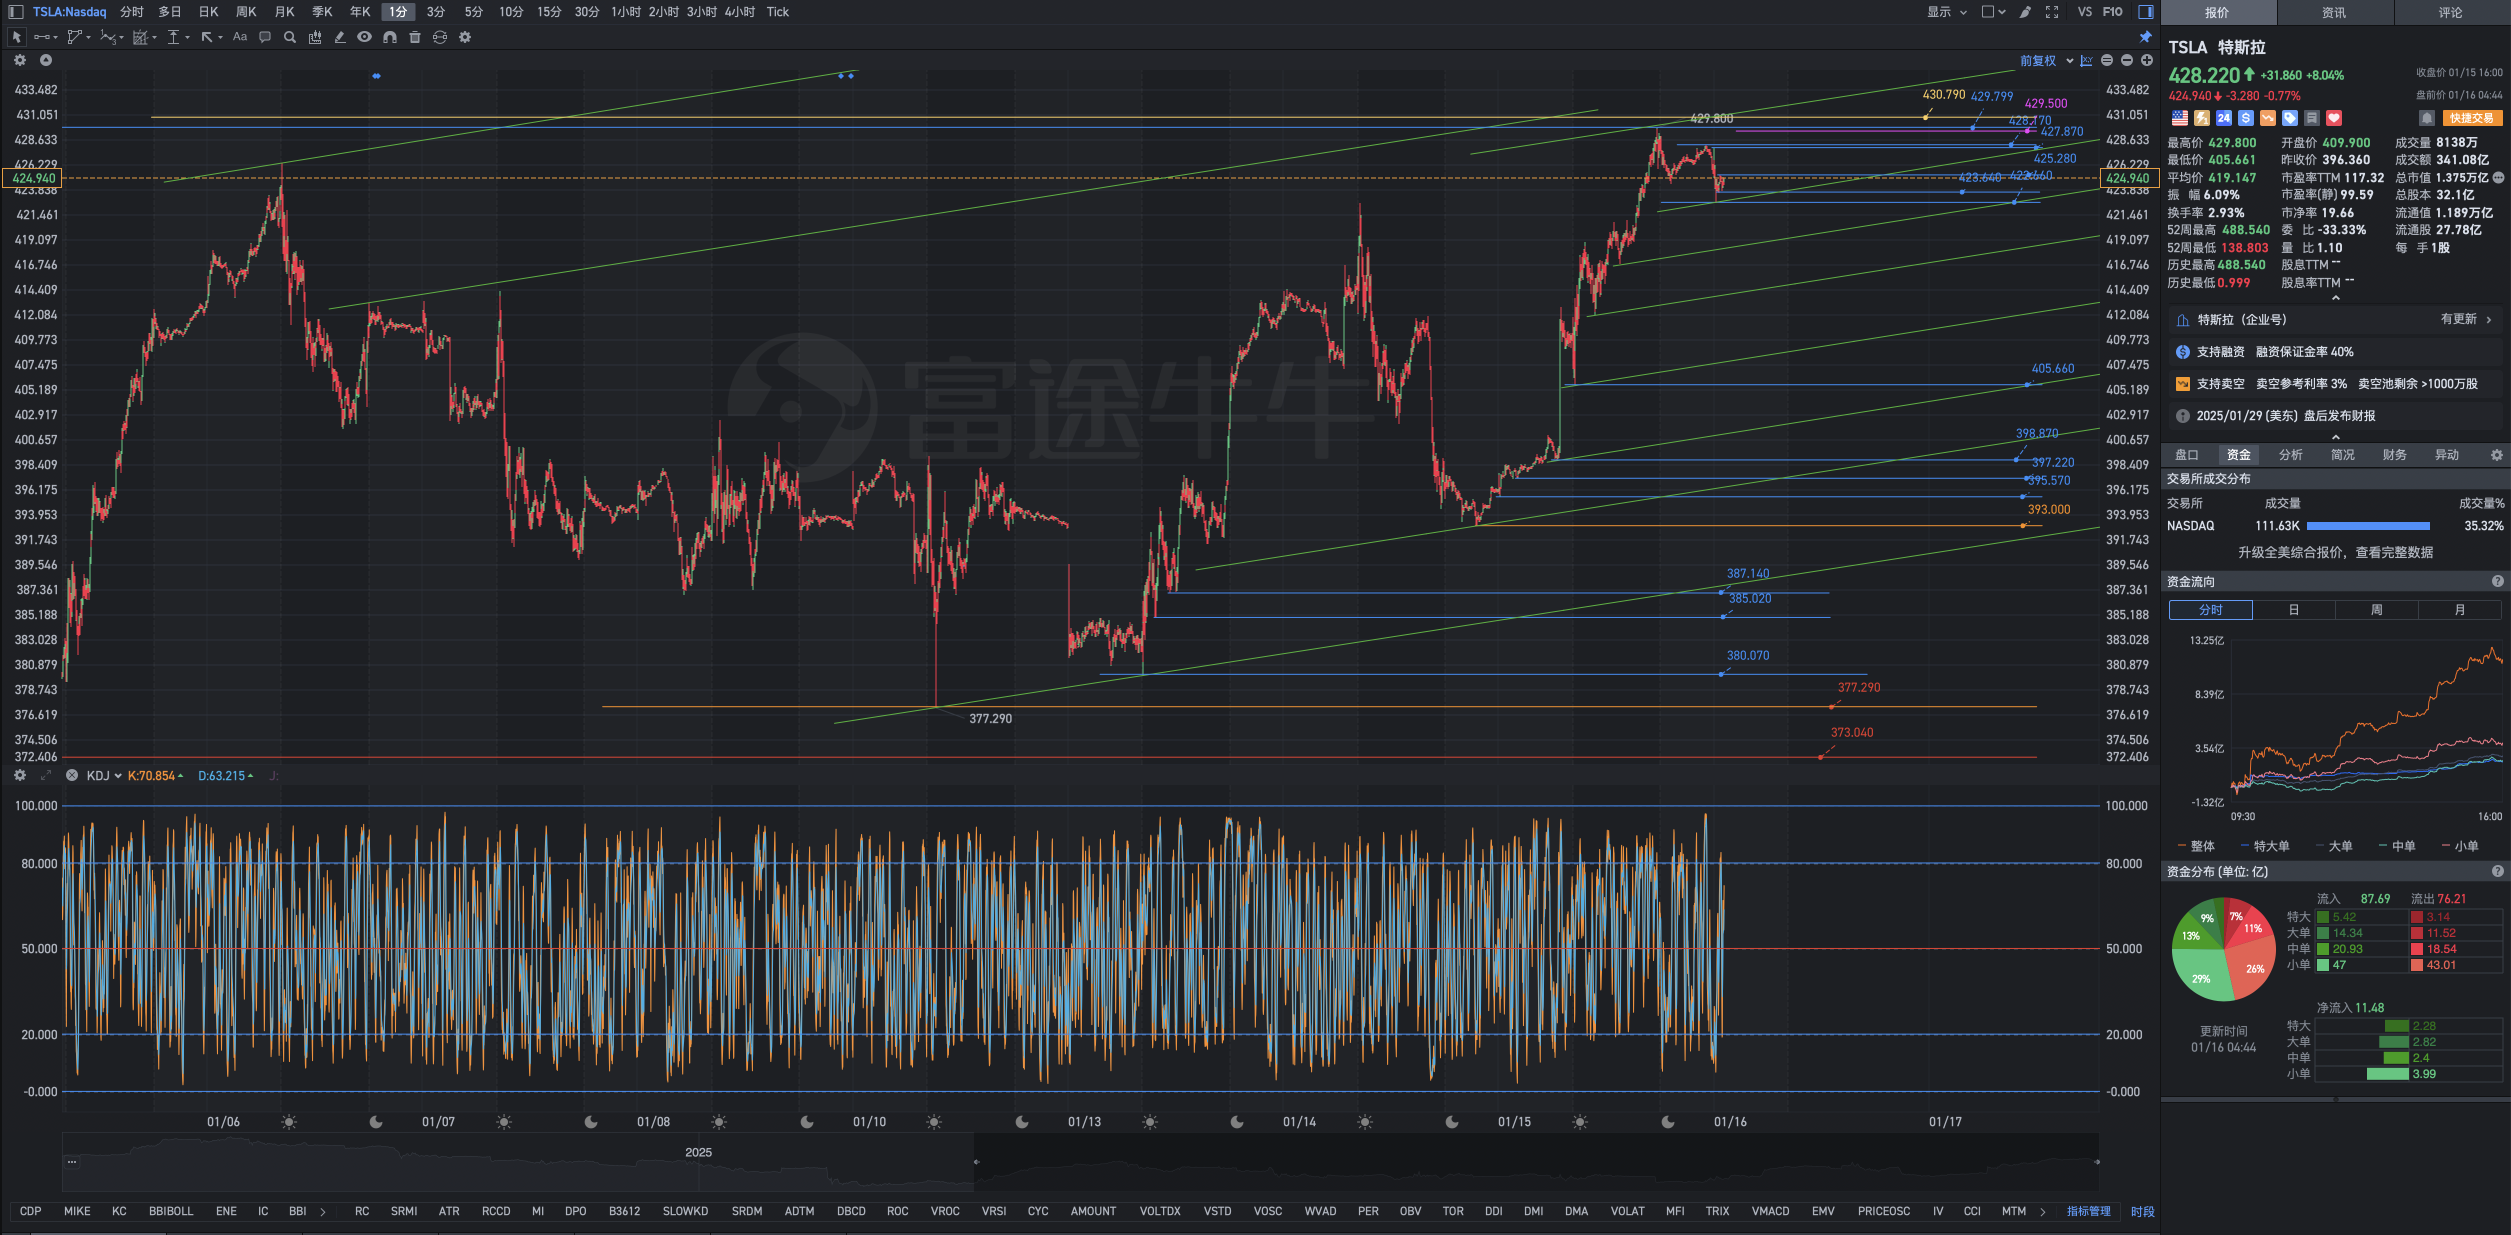Expand the KDJ indicator panel
The image size is (2511, 1235).
45,775
